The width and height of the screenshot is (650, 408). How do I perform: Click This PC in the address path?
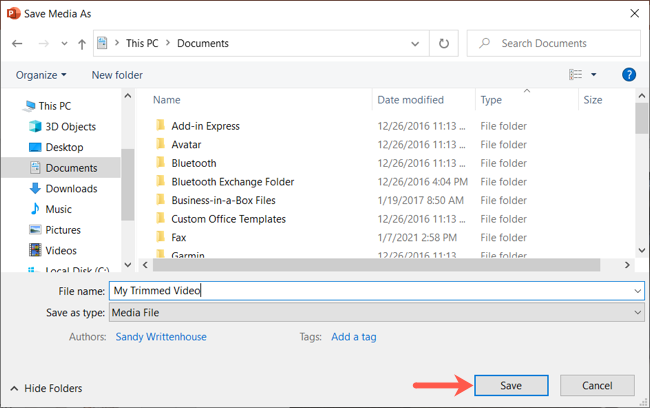(x=142, y=43)
